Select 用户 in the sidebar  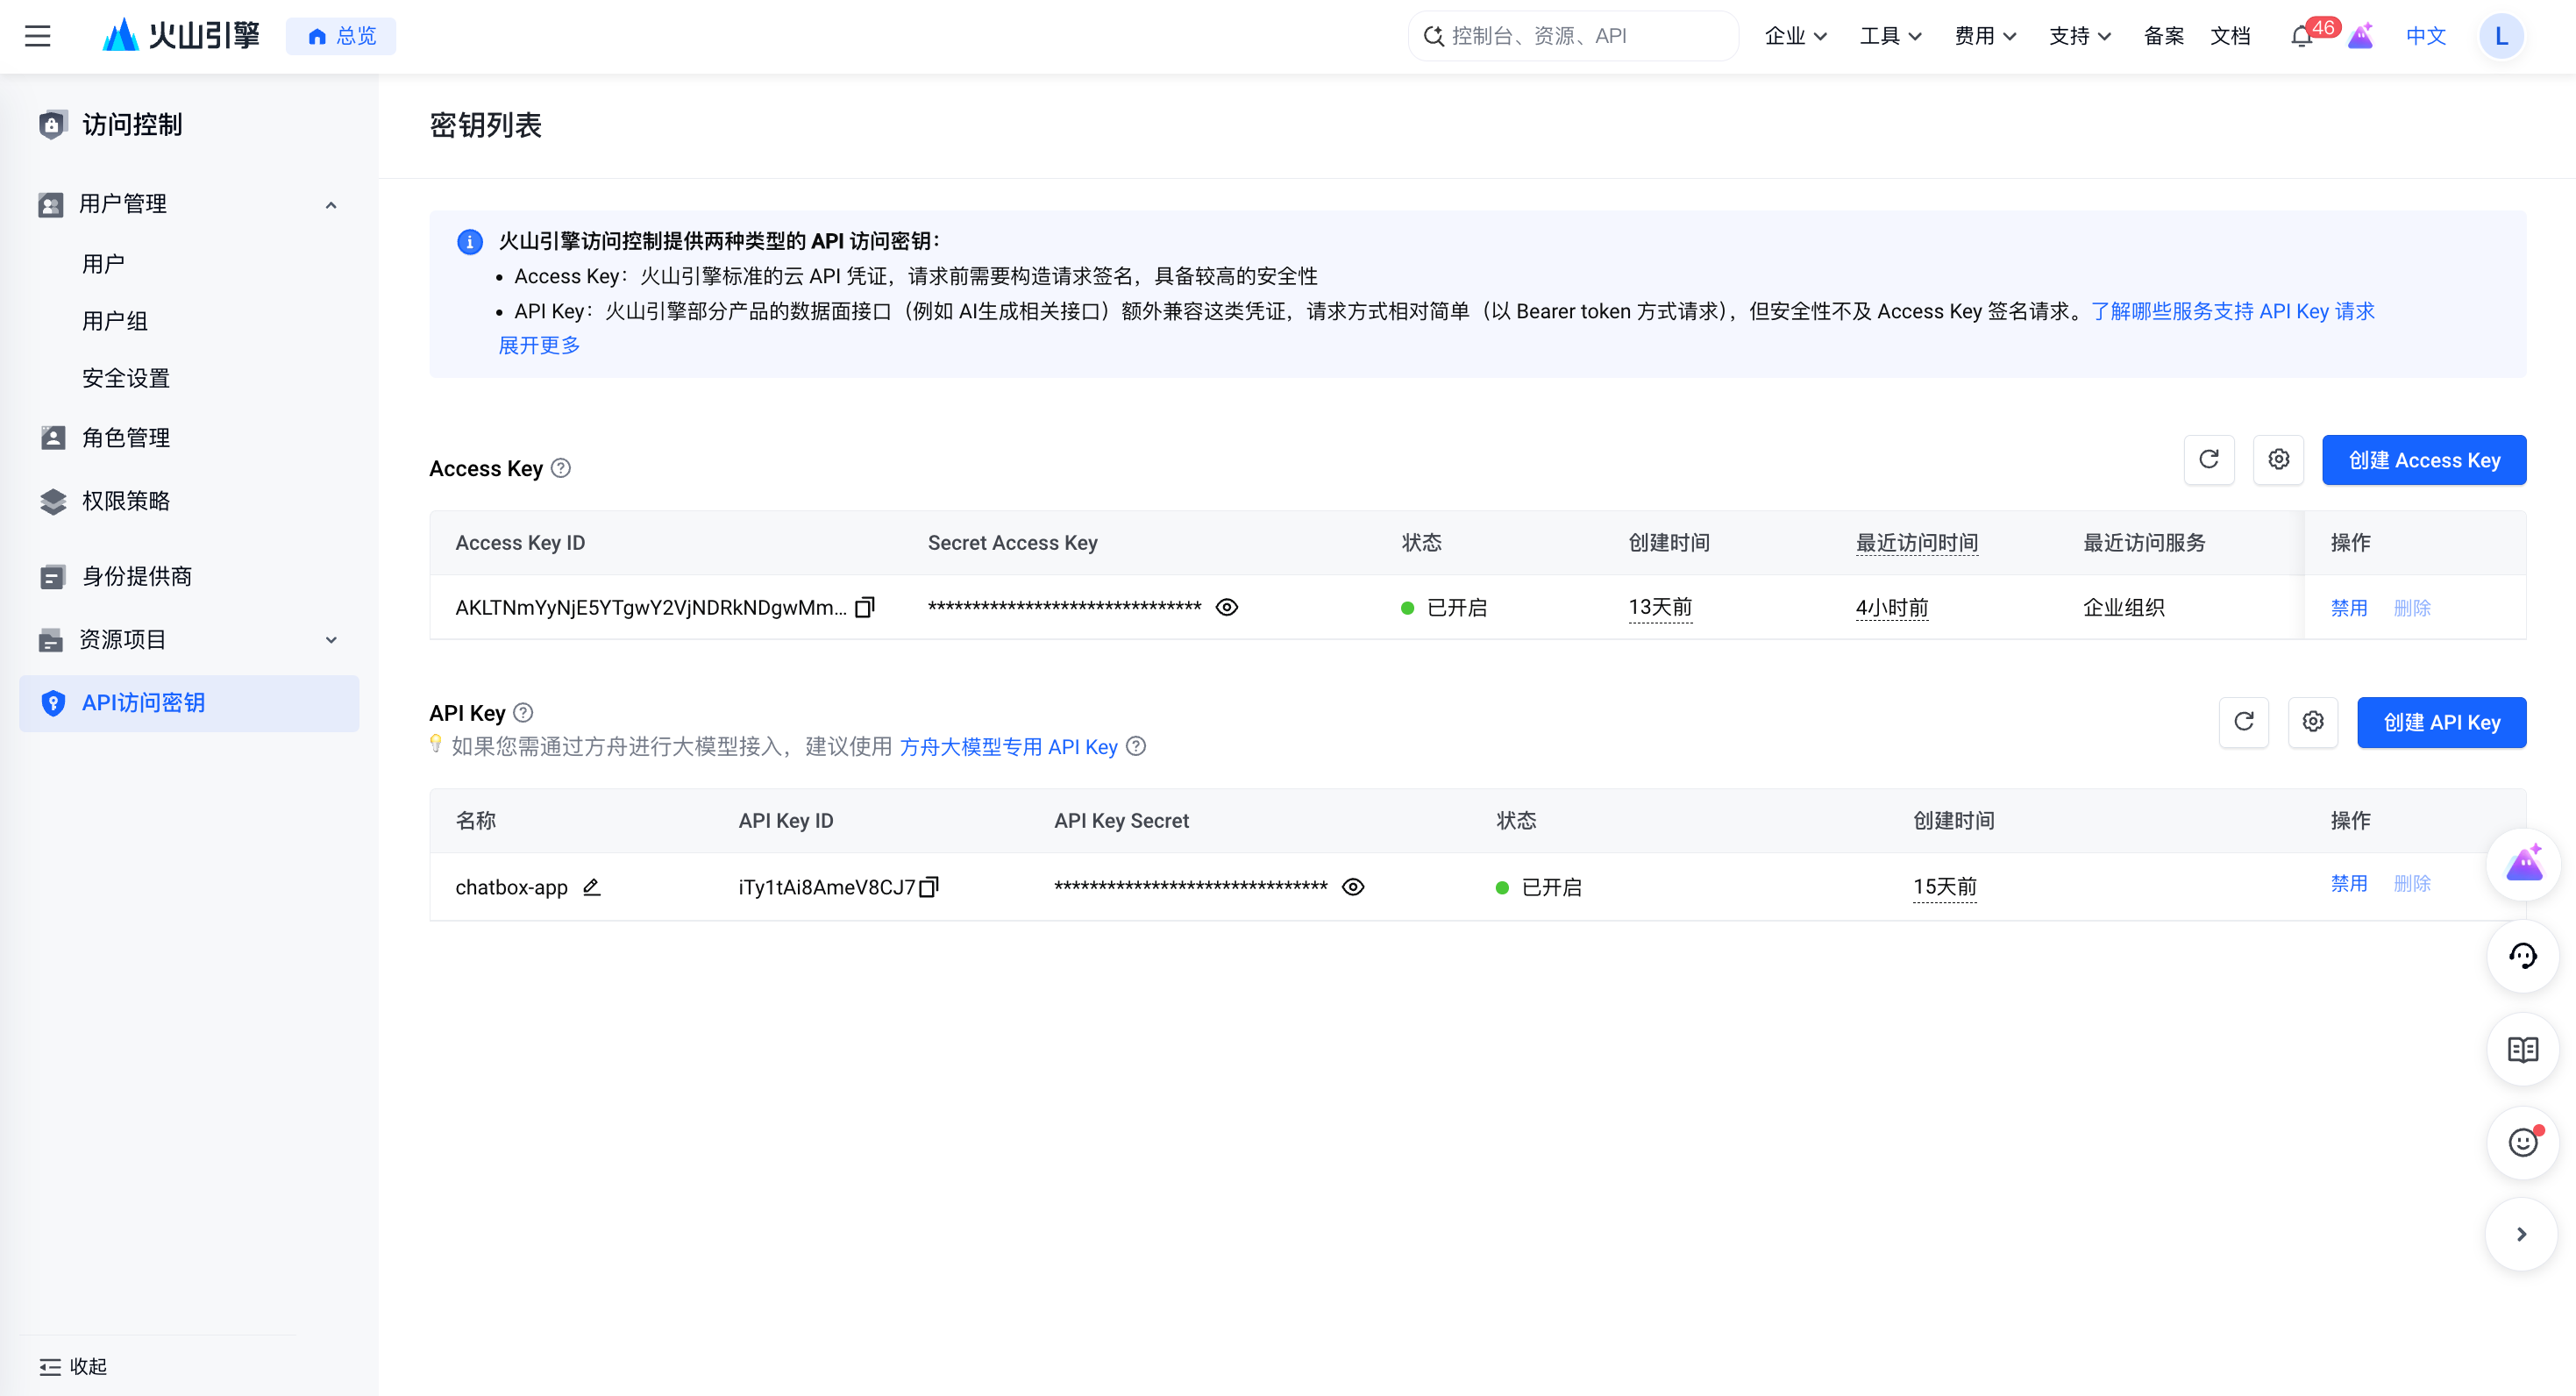point(104,264)
